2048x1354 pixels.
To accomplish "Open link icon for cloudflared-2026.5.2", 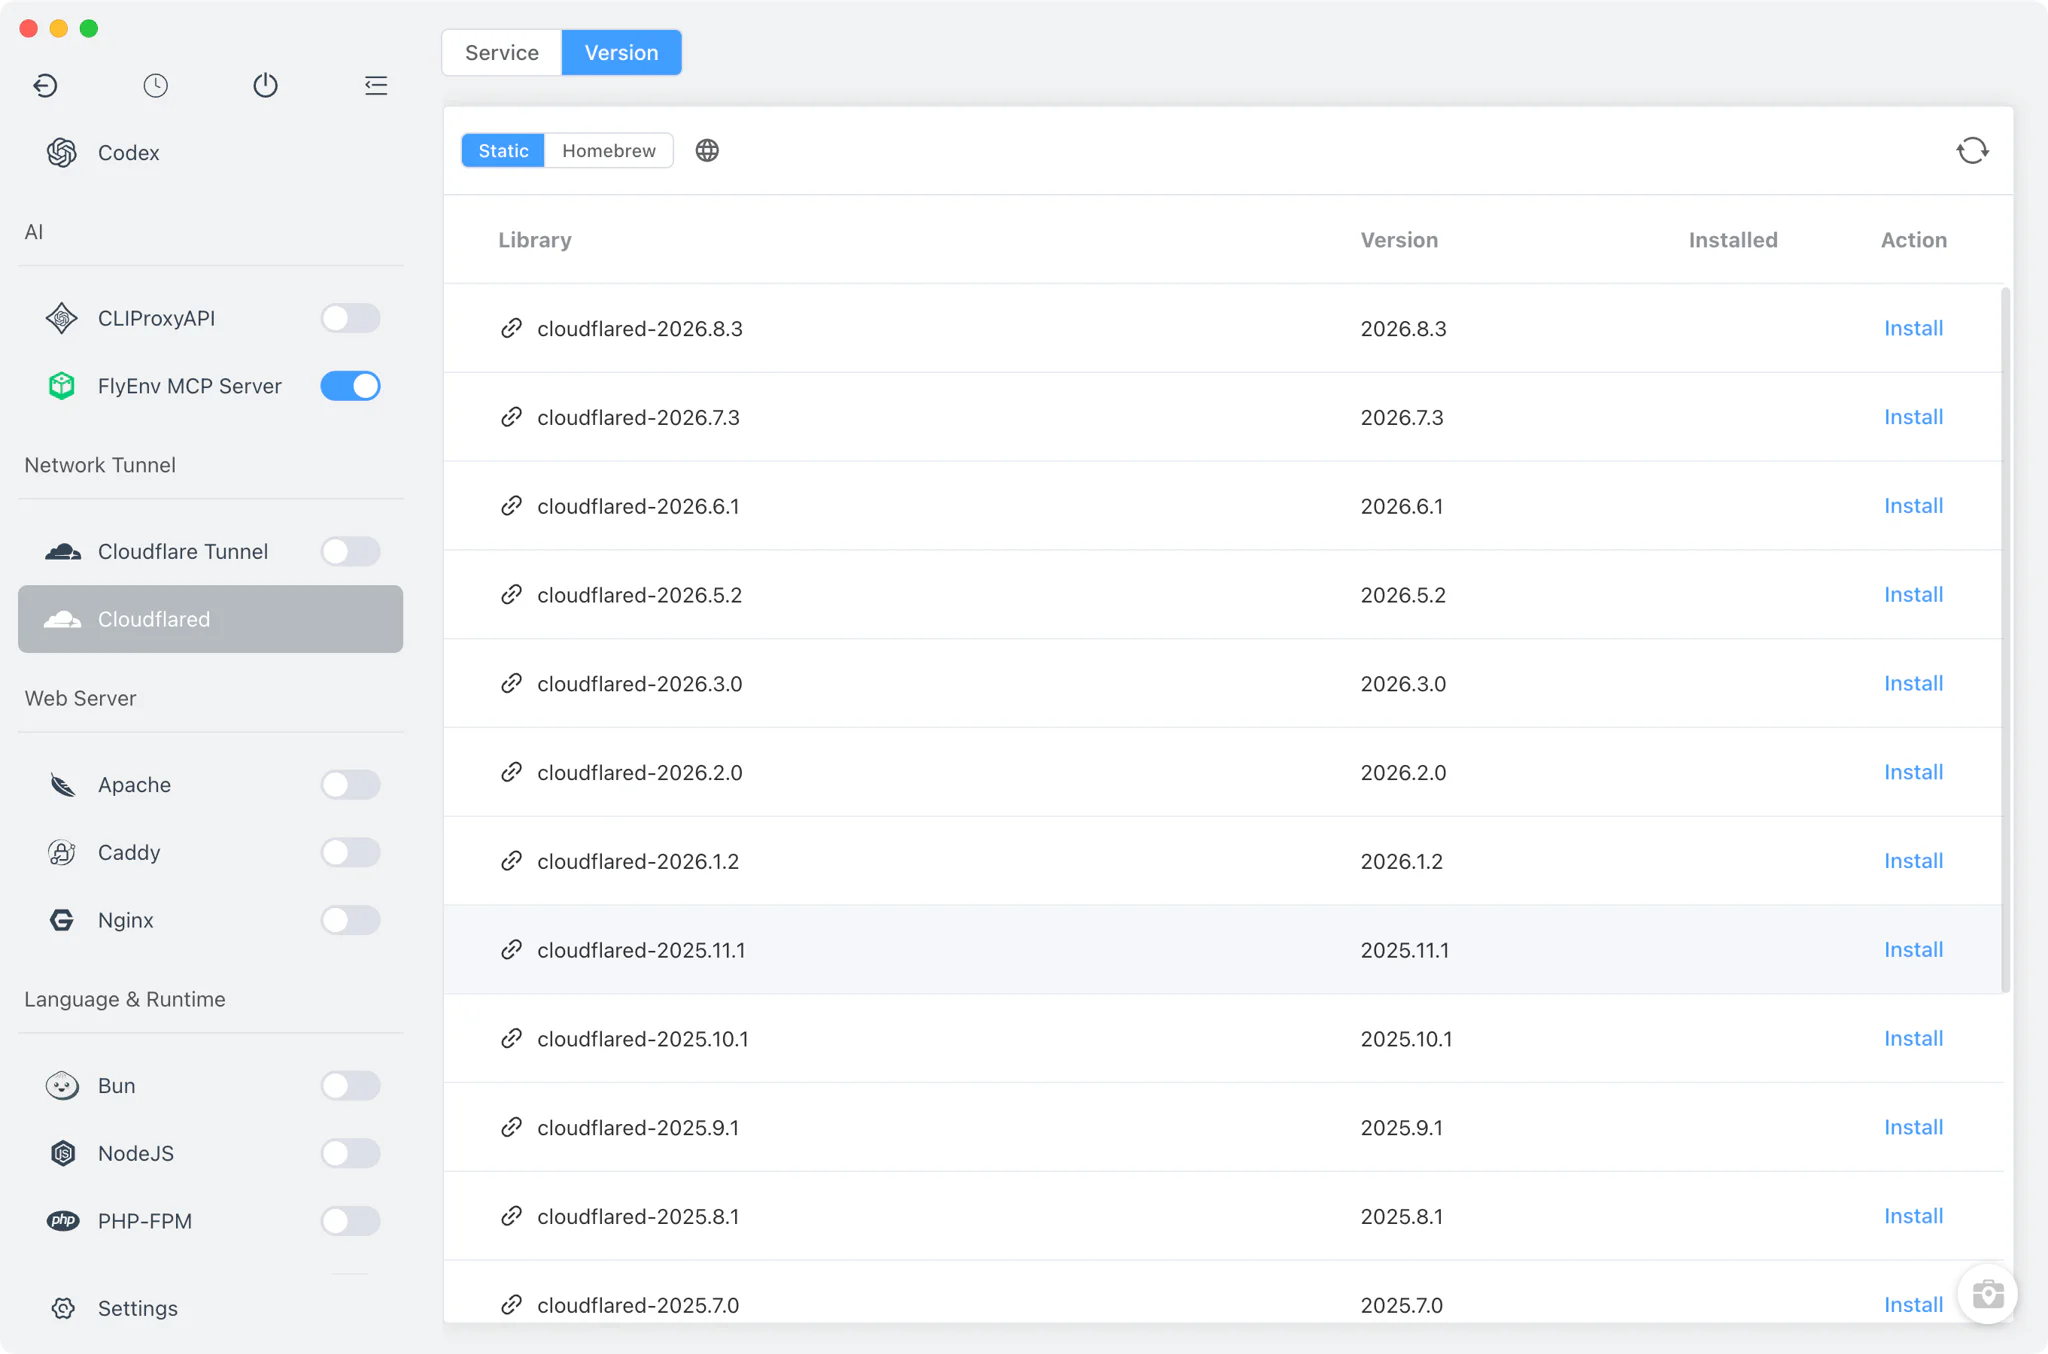I will (x=512, y=595).
